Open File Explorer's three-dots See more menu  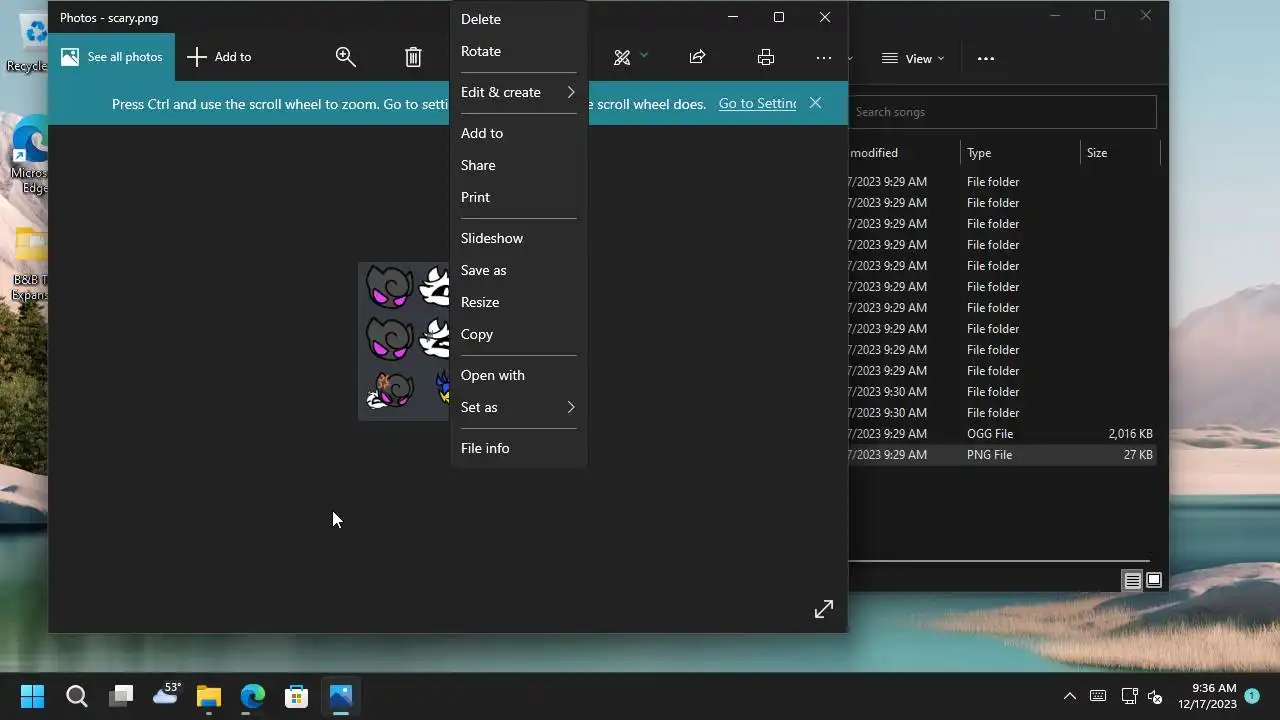tap(986, 58)
